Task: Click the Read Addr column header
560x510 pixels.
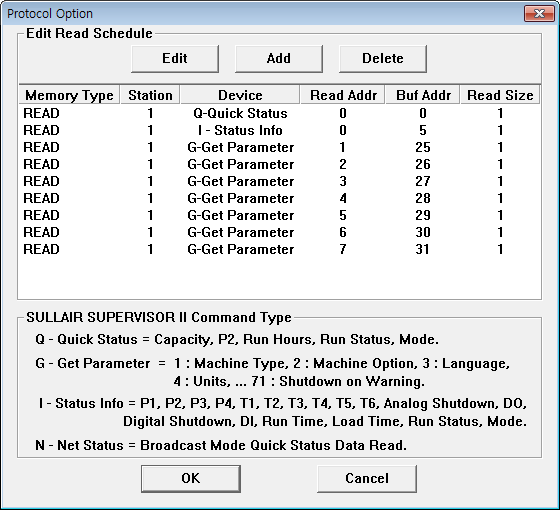Action: (343, 95)
